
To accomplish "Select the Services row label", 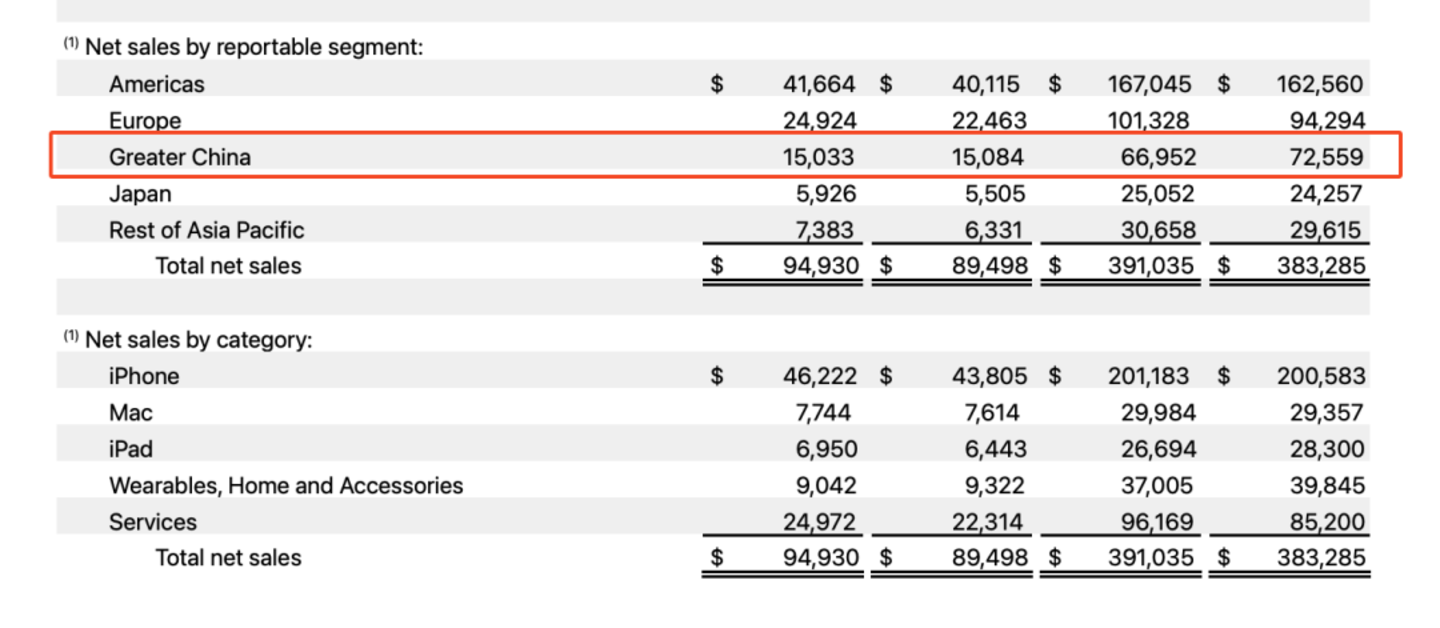I will [153, 522].
